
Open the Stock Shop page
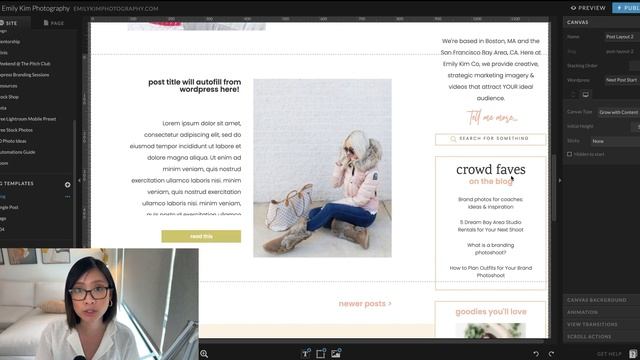pos(9,97)
